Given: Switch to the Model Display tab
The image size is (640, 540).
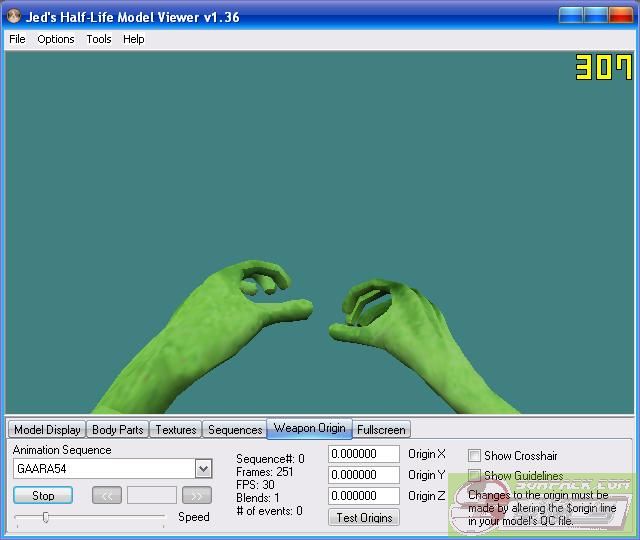Looking at the screenshot, I should [x=47, y=430].
